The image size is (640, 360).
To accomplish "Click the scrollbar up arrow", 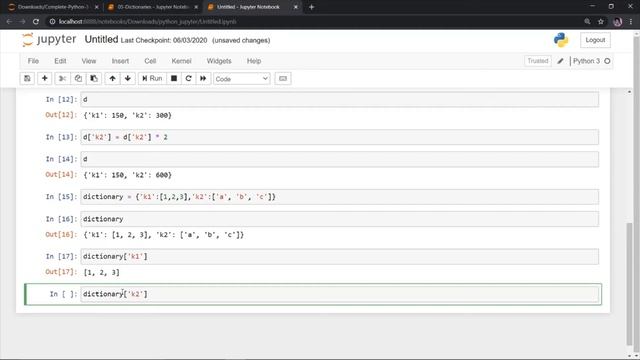I will pyautogui.click(x=629, y=92).
